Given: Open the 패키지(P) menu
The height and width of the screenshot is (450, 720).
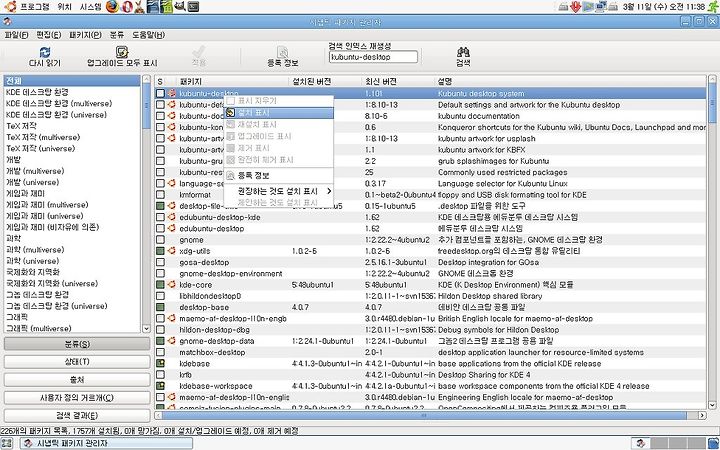Looking at the screenshot, I should 85,35.
